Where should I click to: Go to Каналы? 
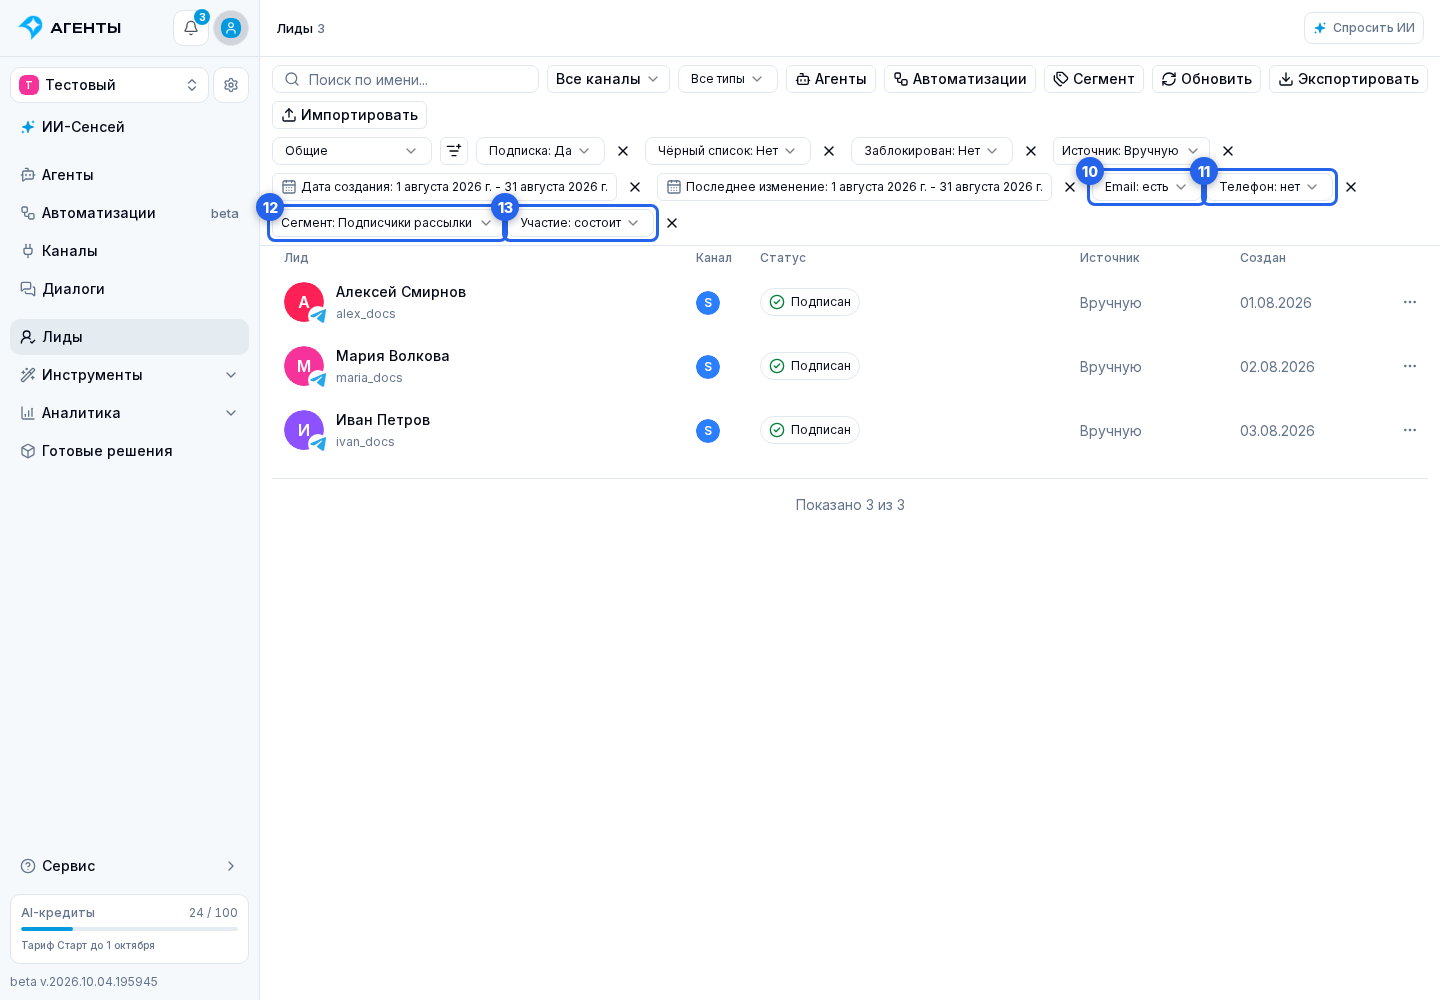click(x=130, y=251)
